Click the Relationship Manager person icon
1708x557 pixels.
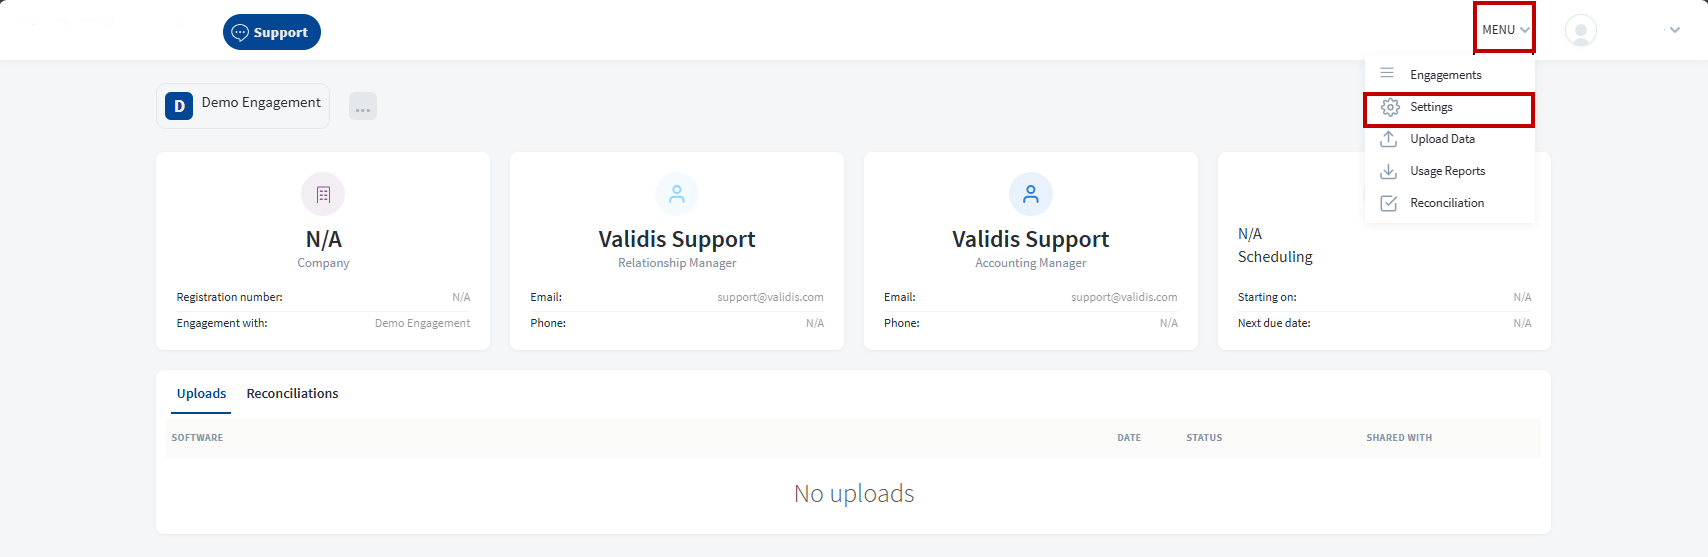click(x=677, y=194)
